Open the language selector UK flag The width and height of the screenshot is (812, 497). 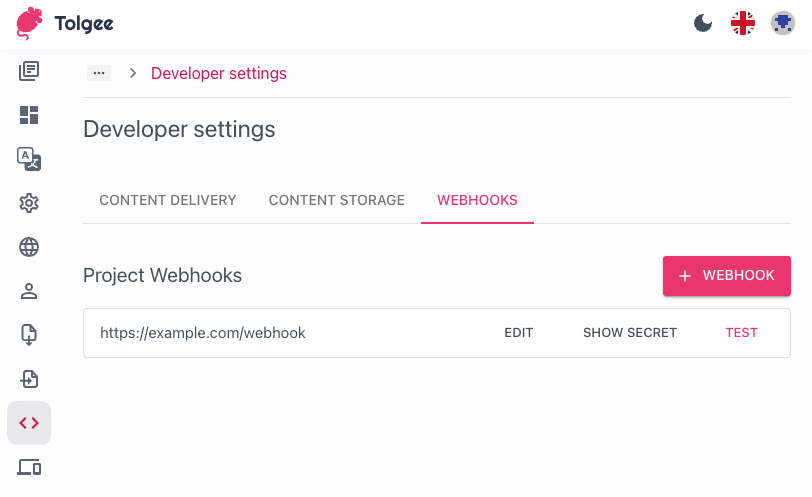point(743,23)
